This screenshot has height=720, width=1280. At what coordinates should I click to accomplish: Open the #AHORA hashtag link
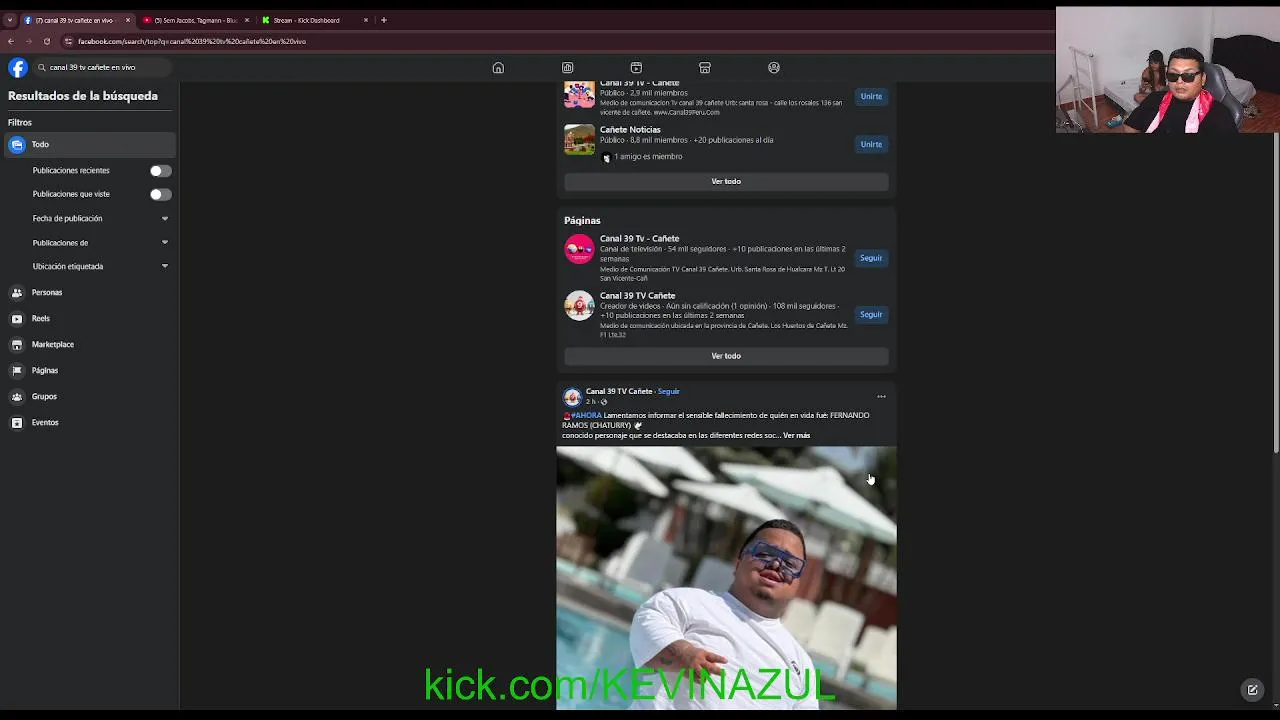(x=586, y=415)
